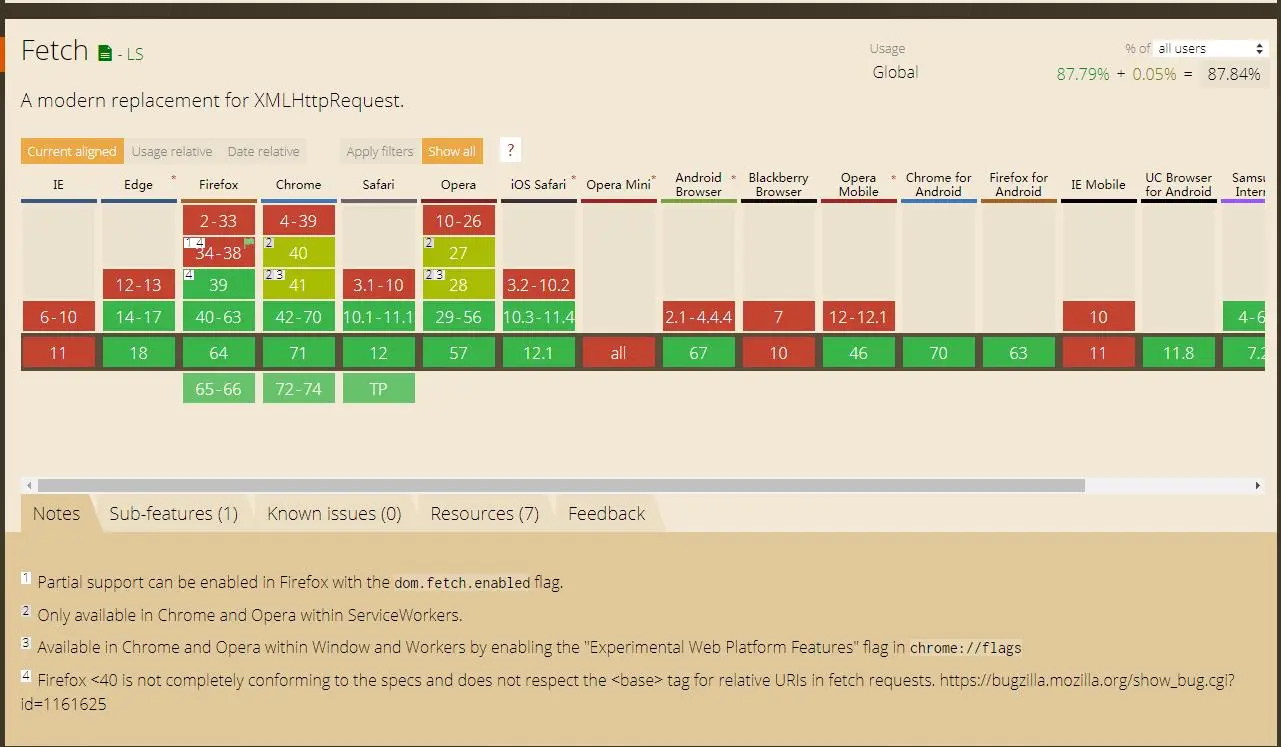Click the IE browser column header

coord(58,185)
